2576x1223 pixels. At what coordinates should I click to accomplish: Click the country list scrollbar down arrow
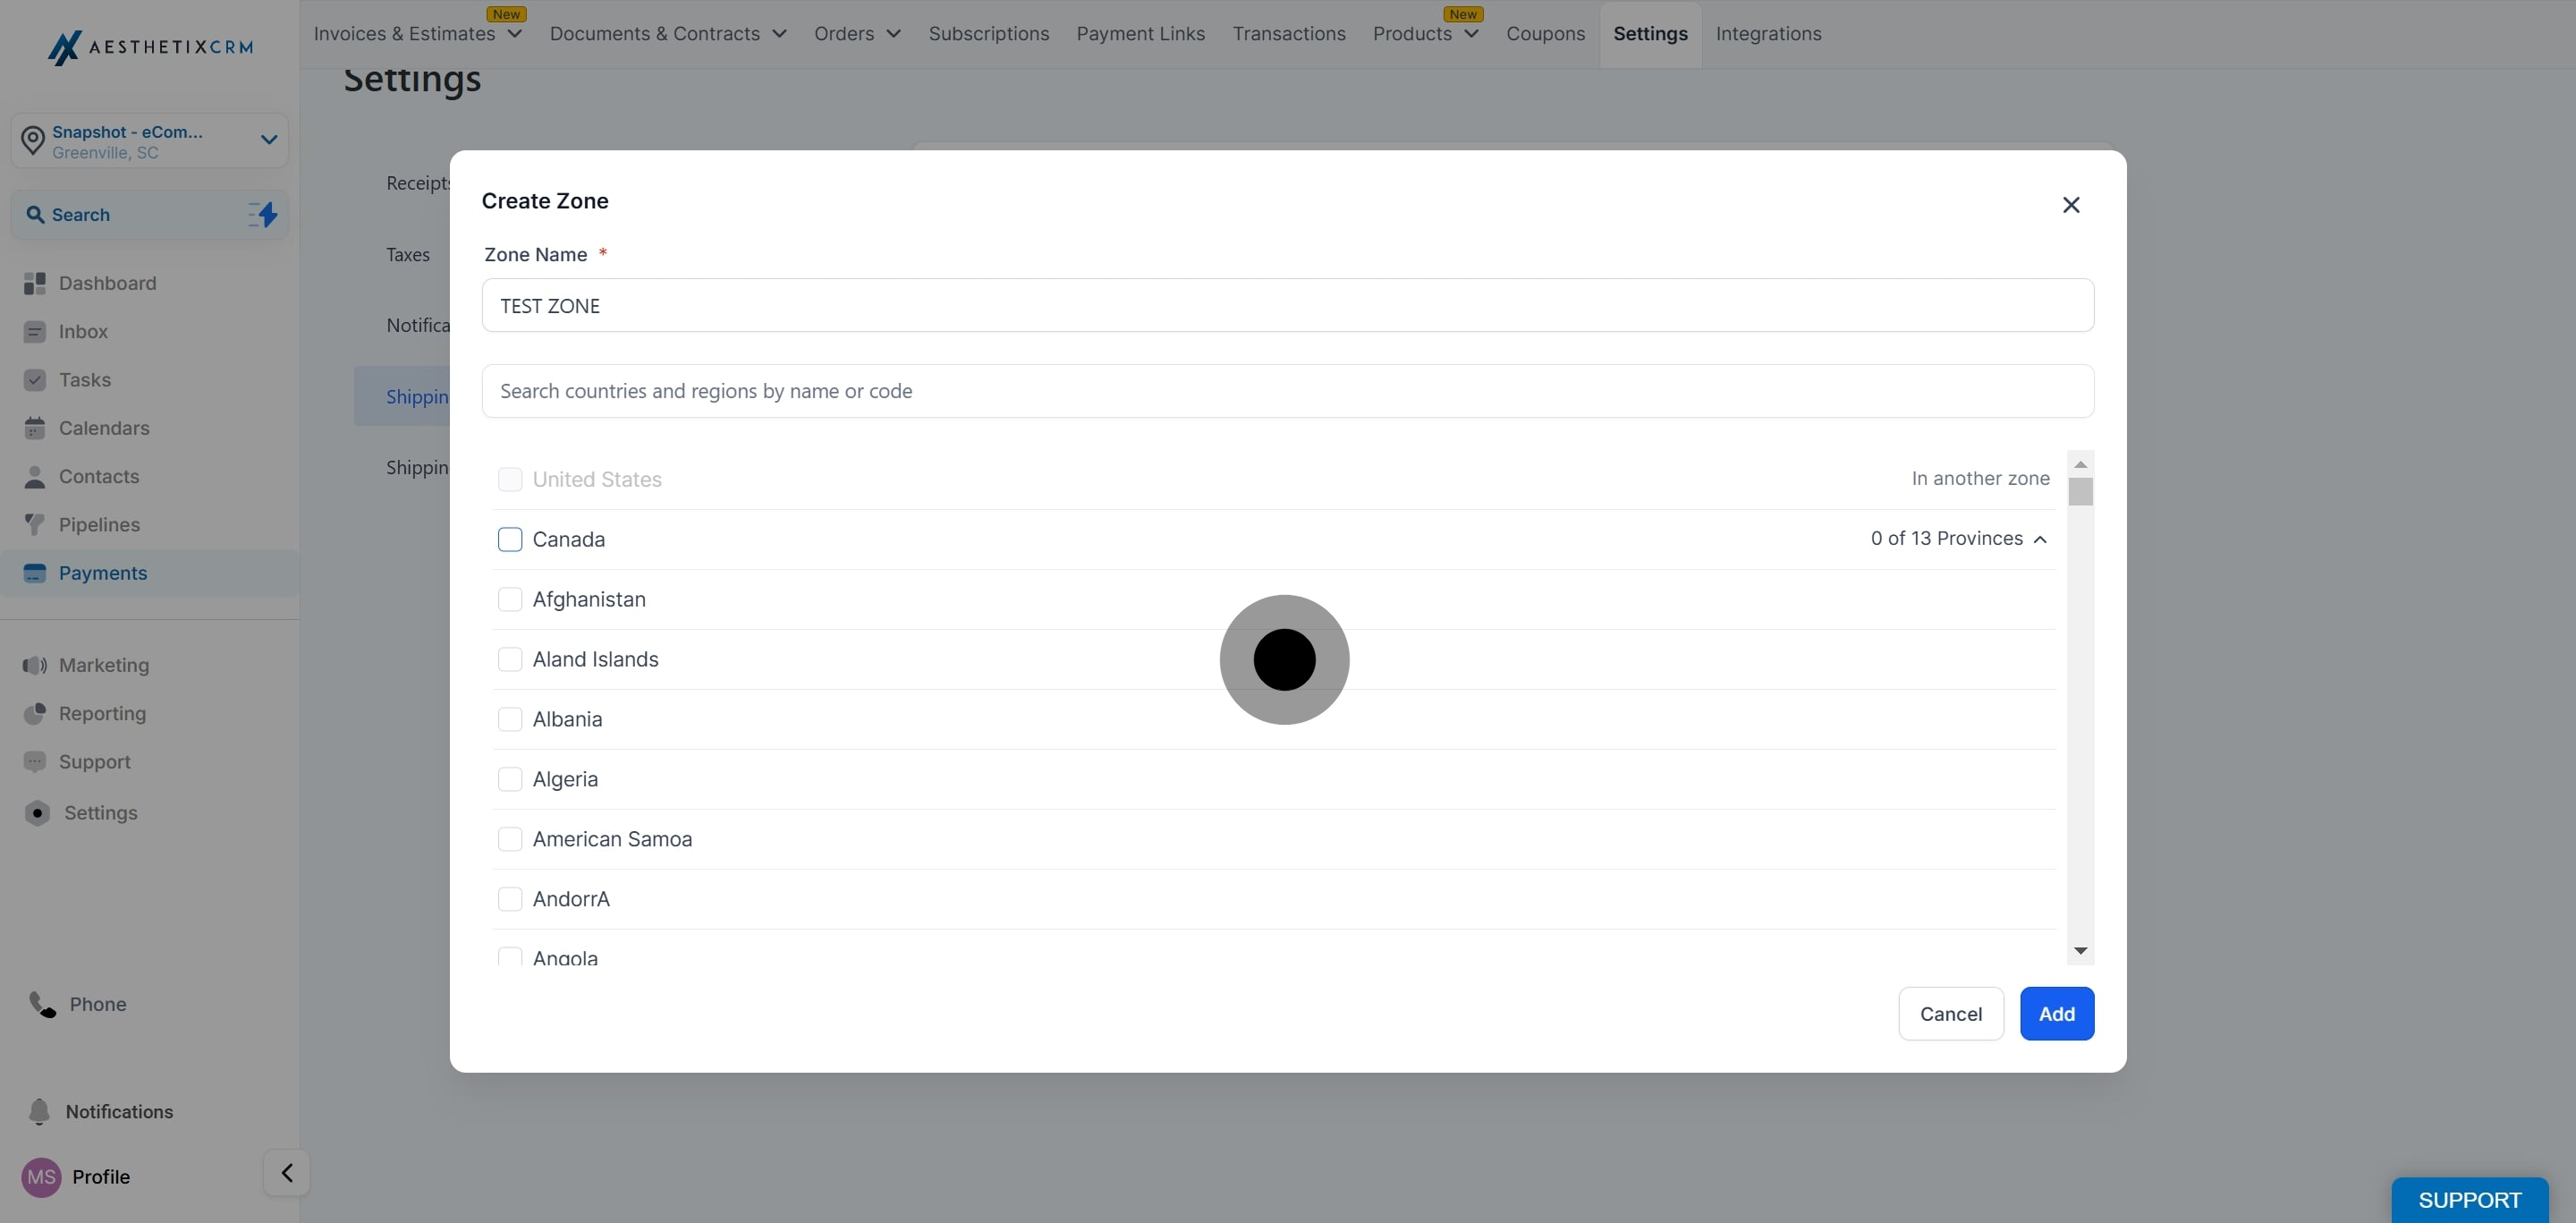click(2080, 951)
